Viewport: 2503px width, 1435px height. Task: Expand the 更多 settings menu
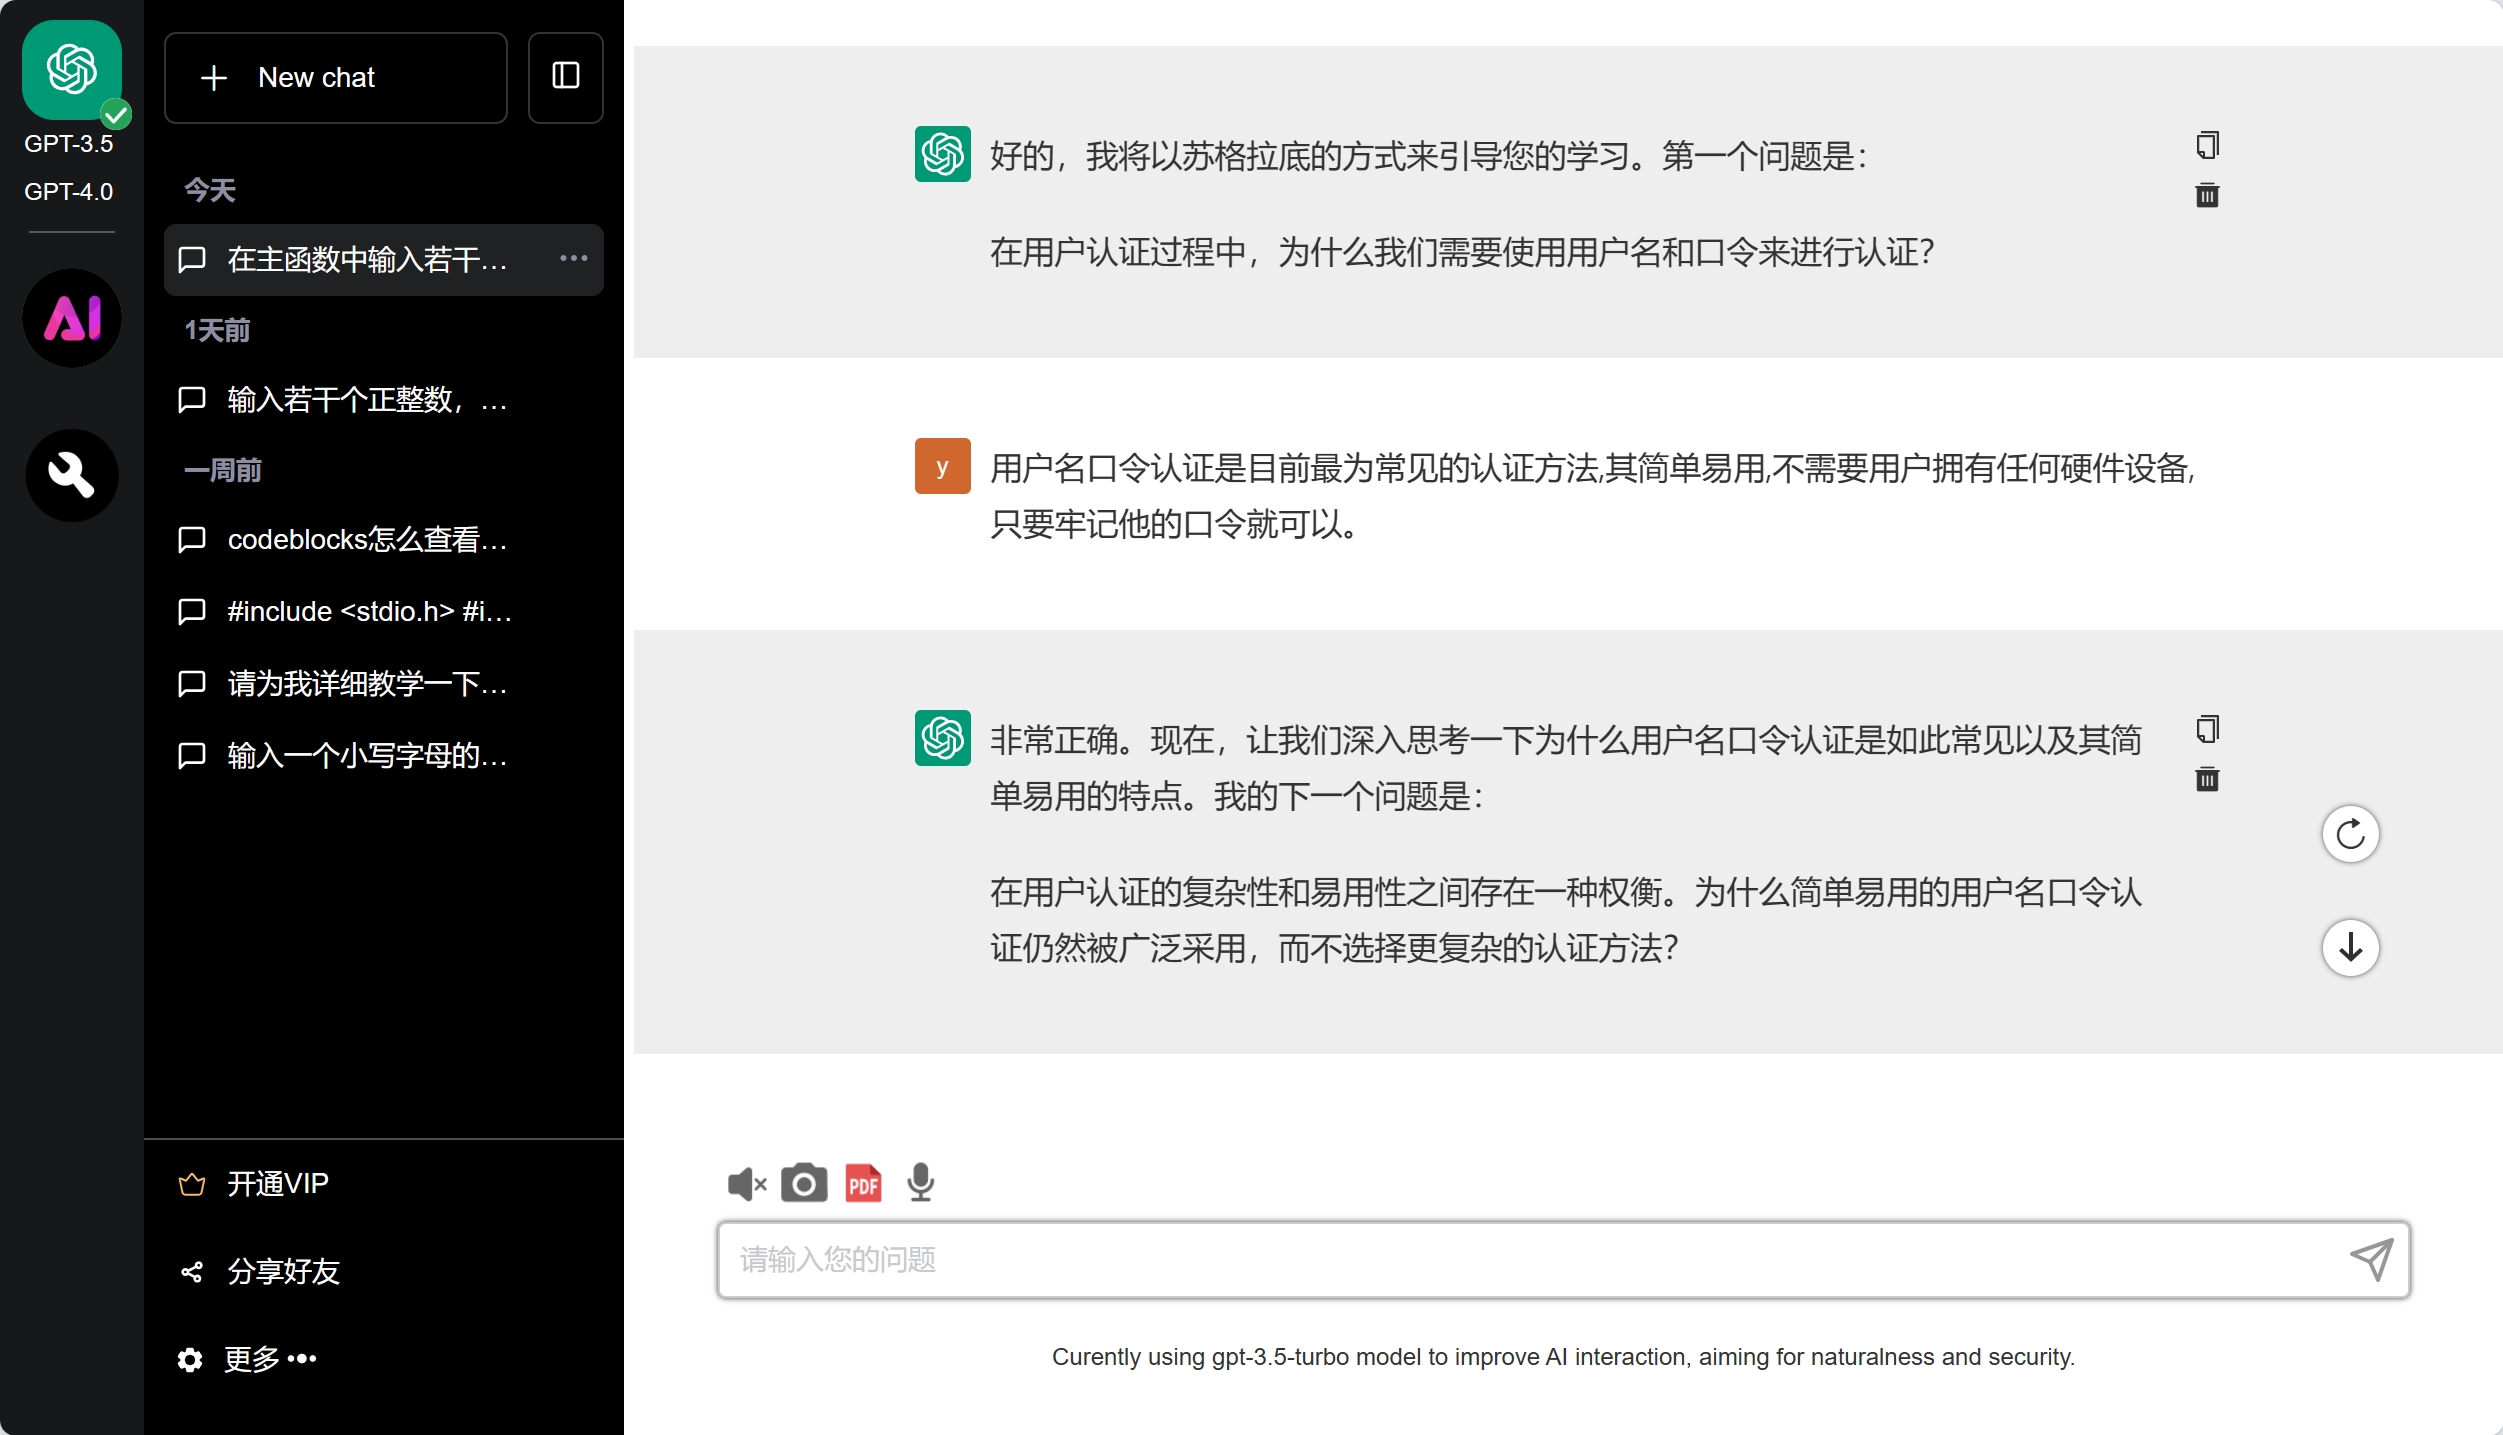[x=269, y=1359]
